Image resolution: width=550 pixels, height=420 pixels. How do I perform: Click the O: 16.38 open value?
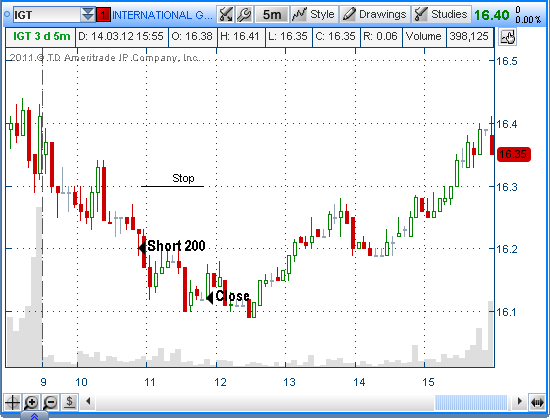192,36
